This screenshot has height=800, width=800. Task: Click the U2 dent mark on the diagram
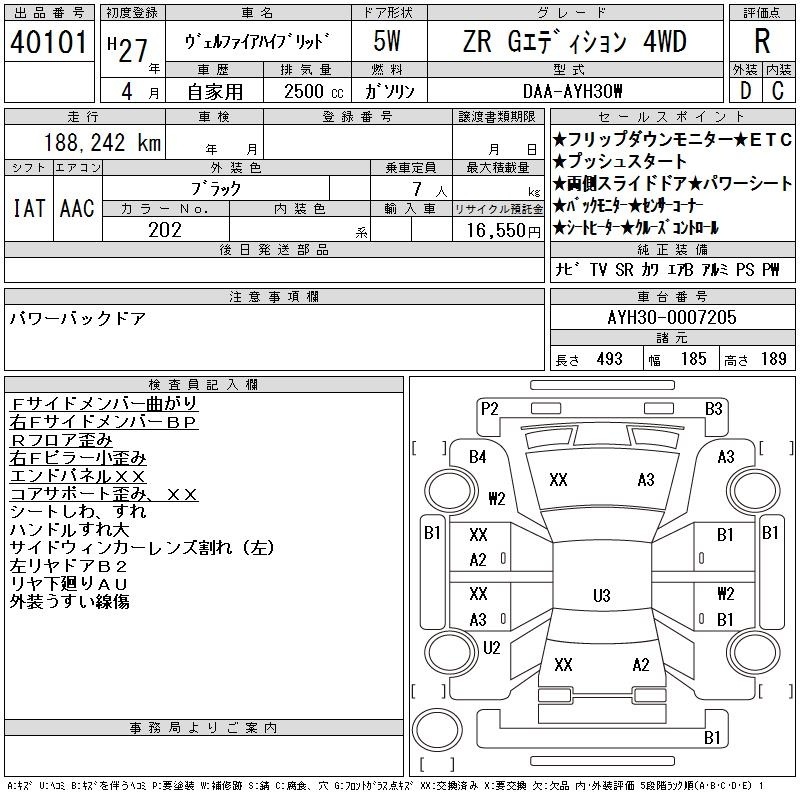pyautogui.click(x=491, y=647)
